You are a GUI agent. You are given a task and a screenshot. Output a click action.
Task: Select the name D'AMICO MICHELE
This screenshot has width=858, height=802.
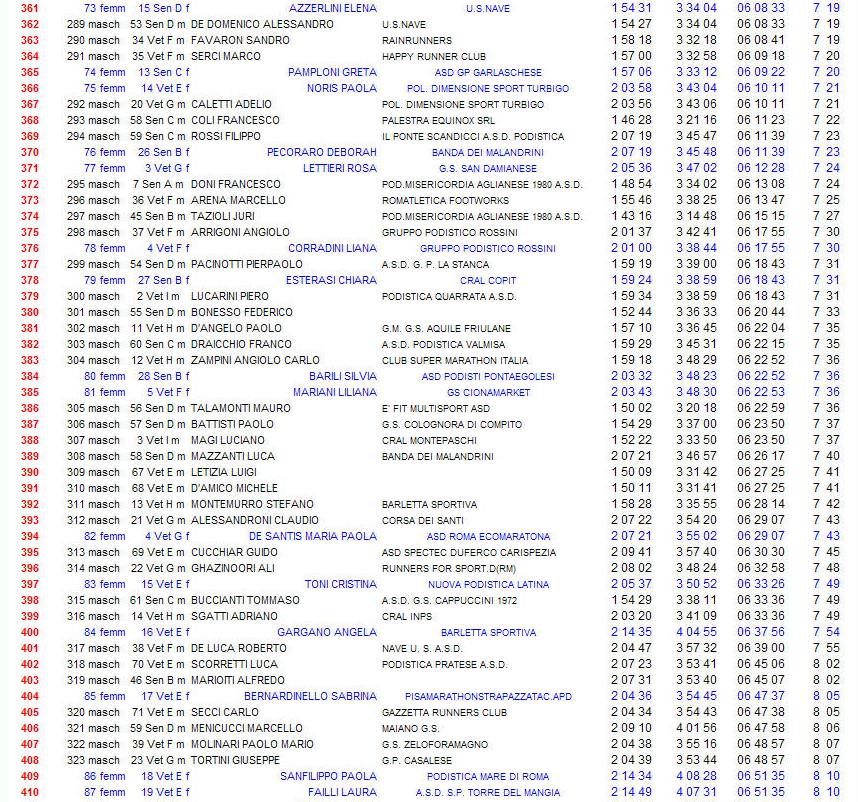[x=234, y=488]
